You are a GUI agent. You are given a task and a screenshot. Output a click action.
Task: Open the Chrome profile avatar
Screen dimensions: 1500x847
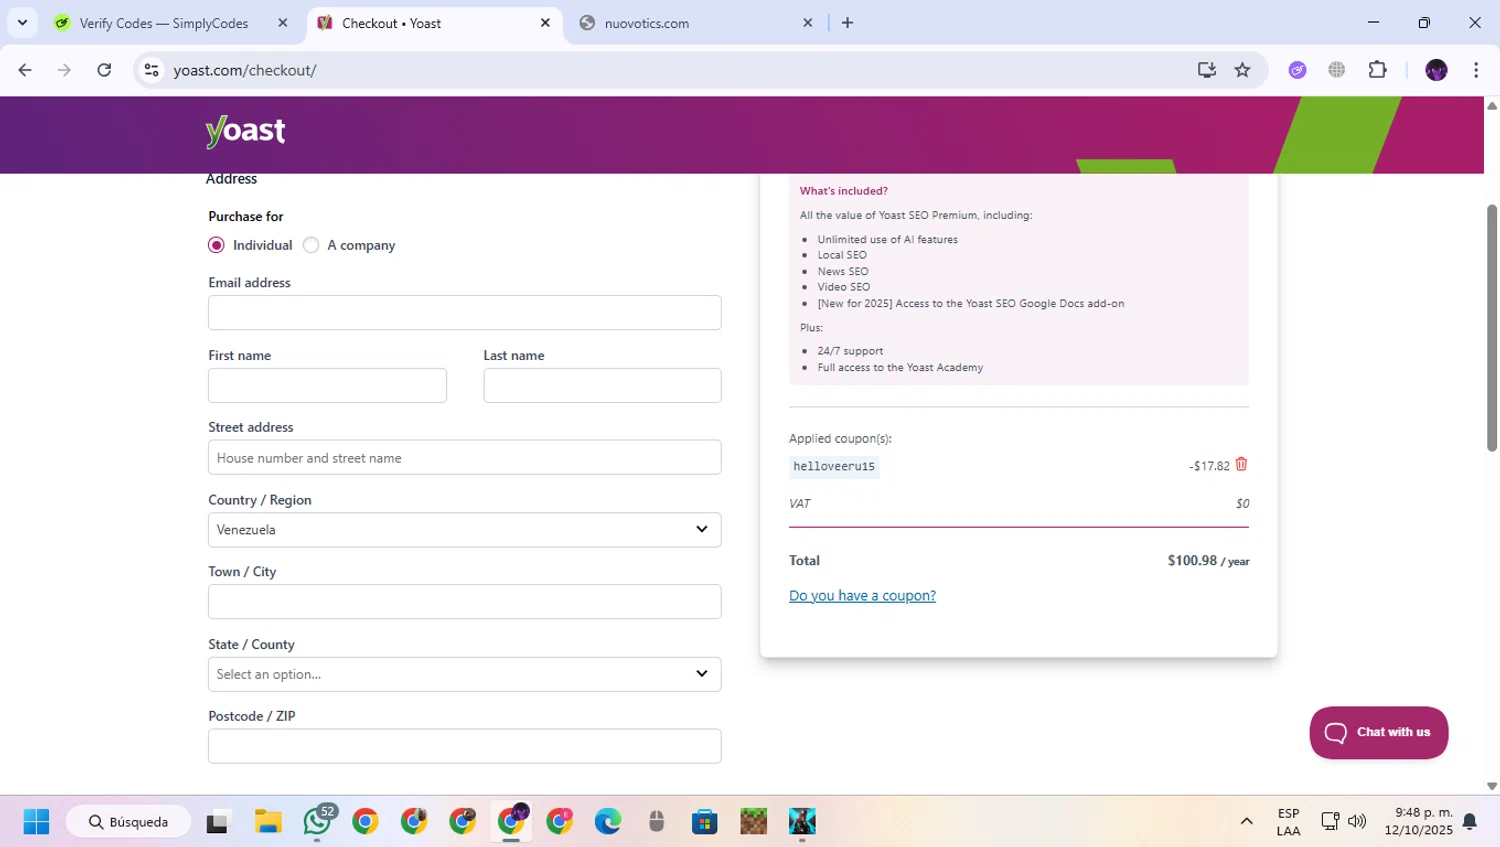[x=1436, y=70]
